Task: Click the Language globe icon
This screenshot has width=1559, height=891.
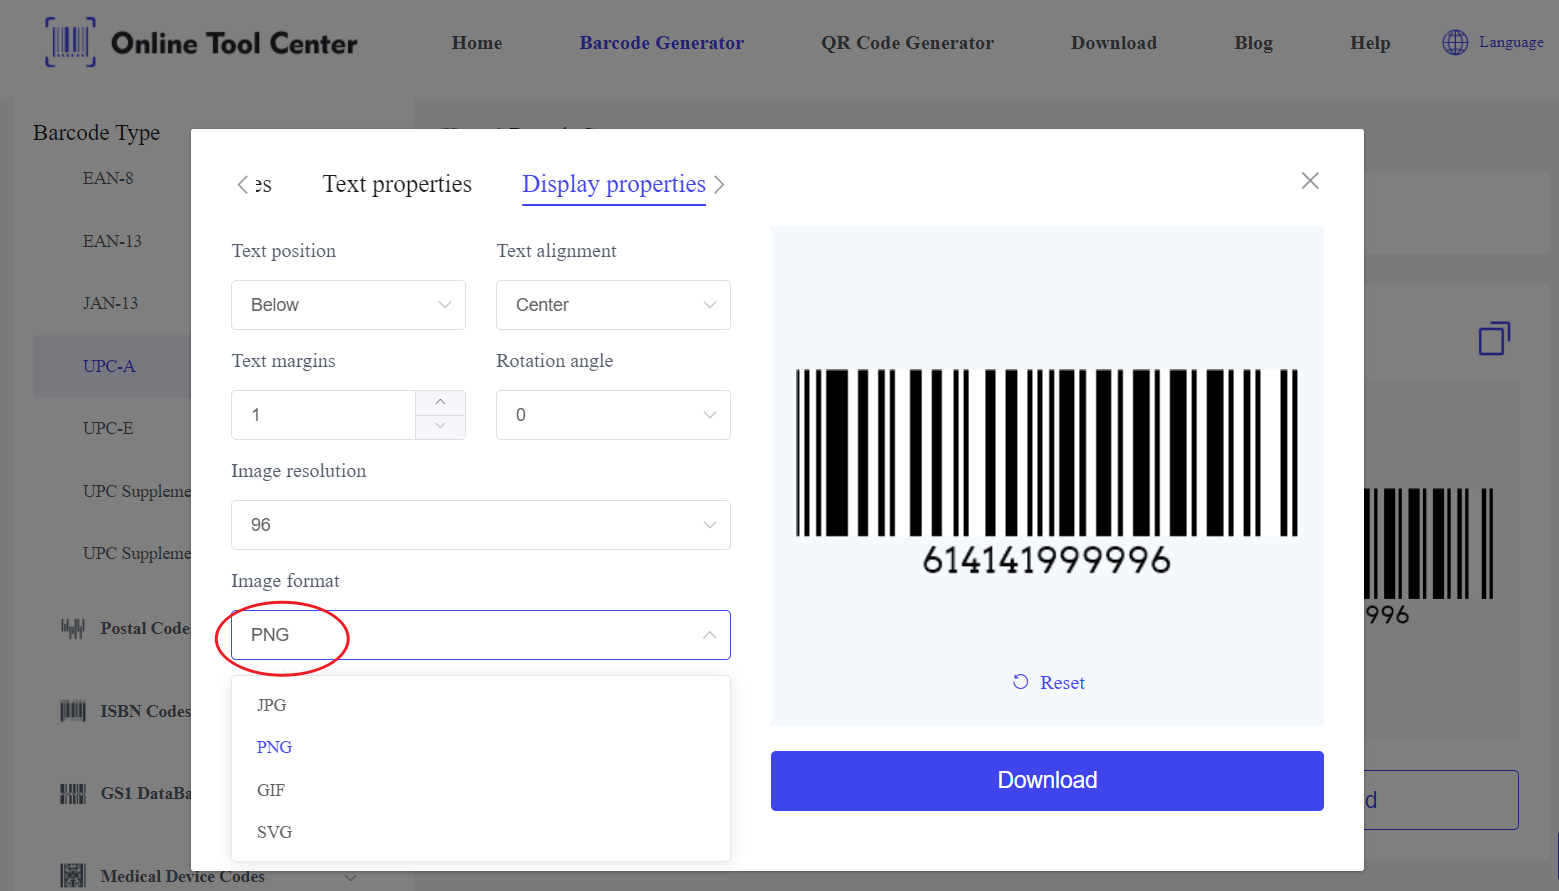Action: (x=1455, y=42)
